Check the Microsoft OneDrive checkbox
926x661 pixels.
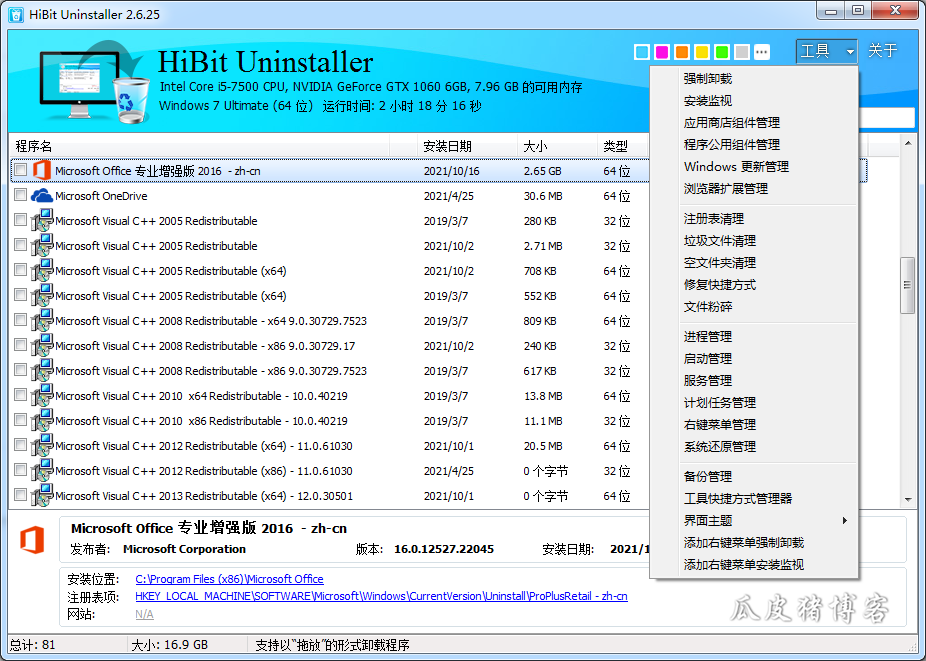(21, 195)
